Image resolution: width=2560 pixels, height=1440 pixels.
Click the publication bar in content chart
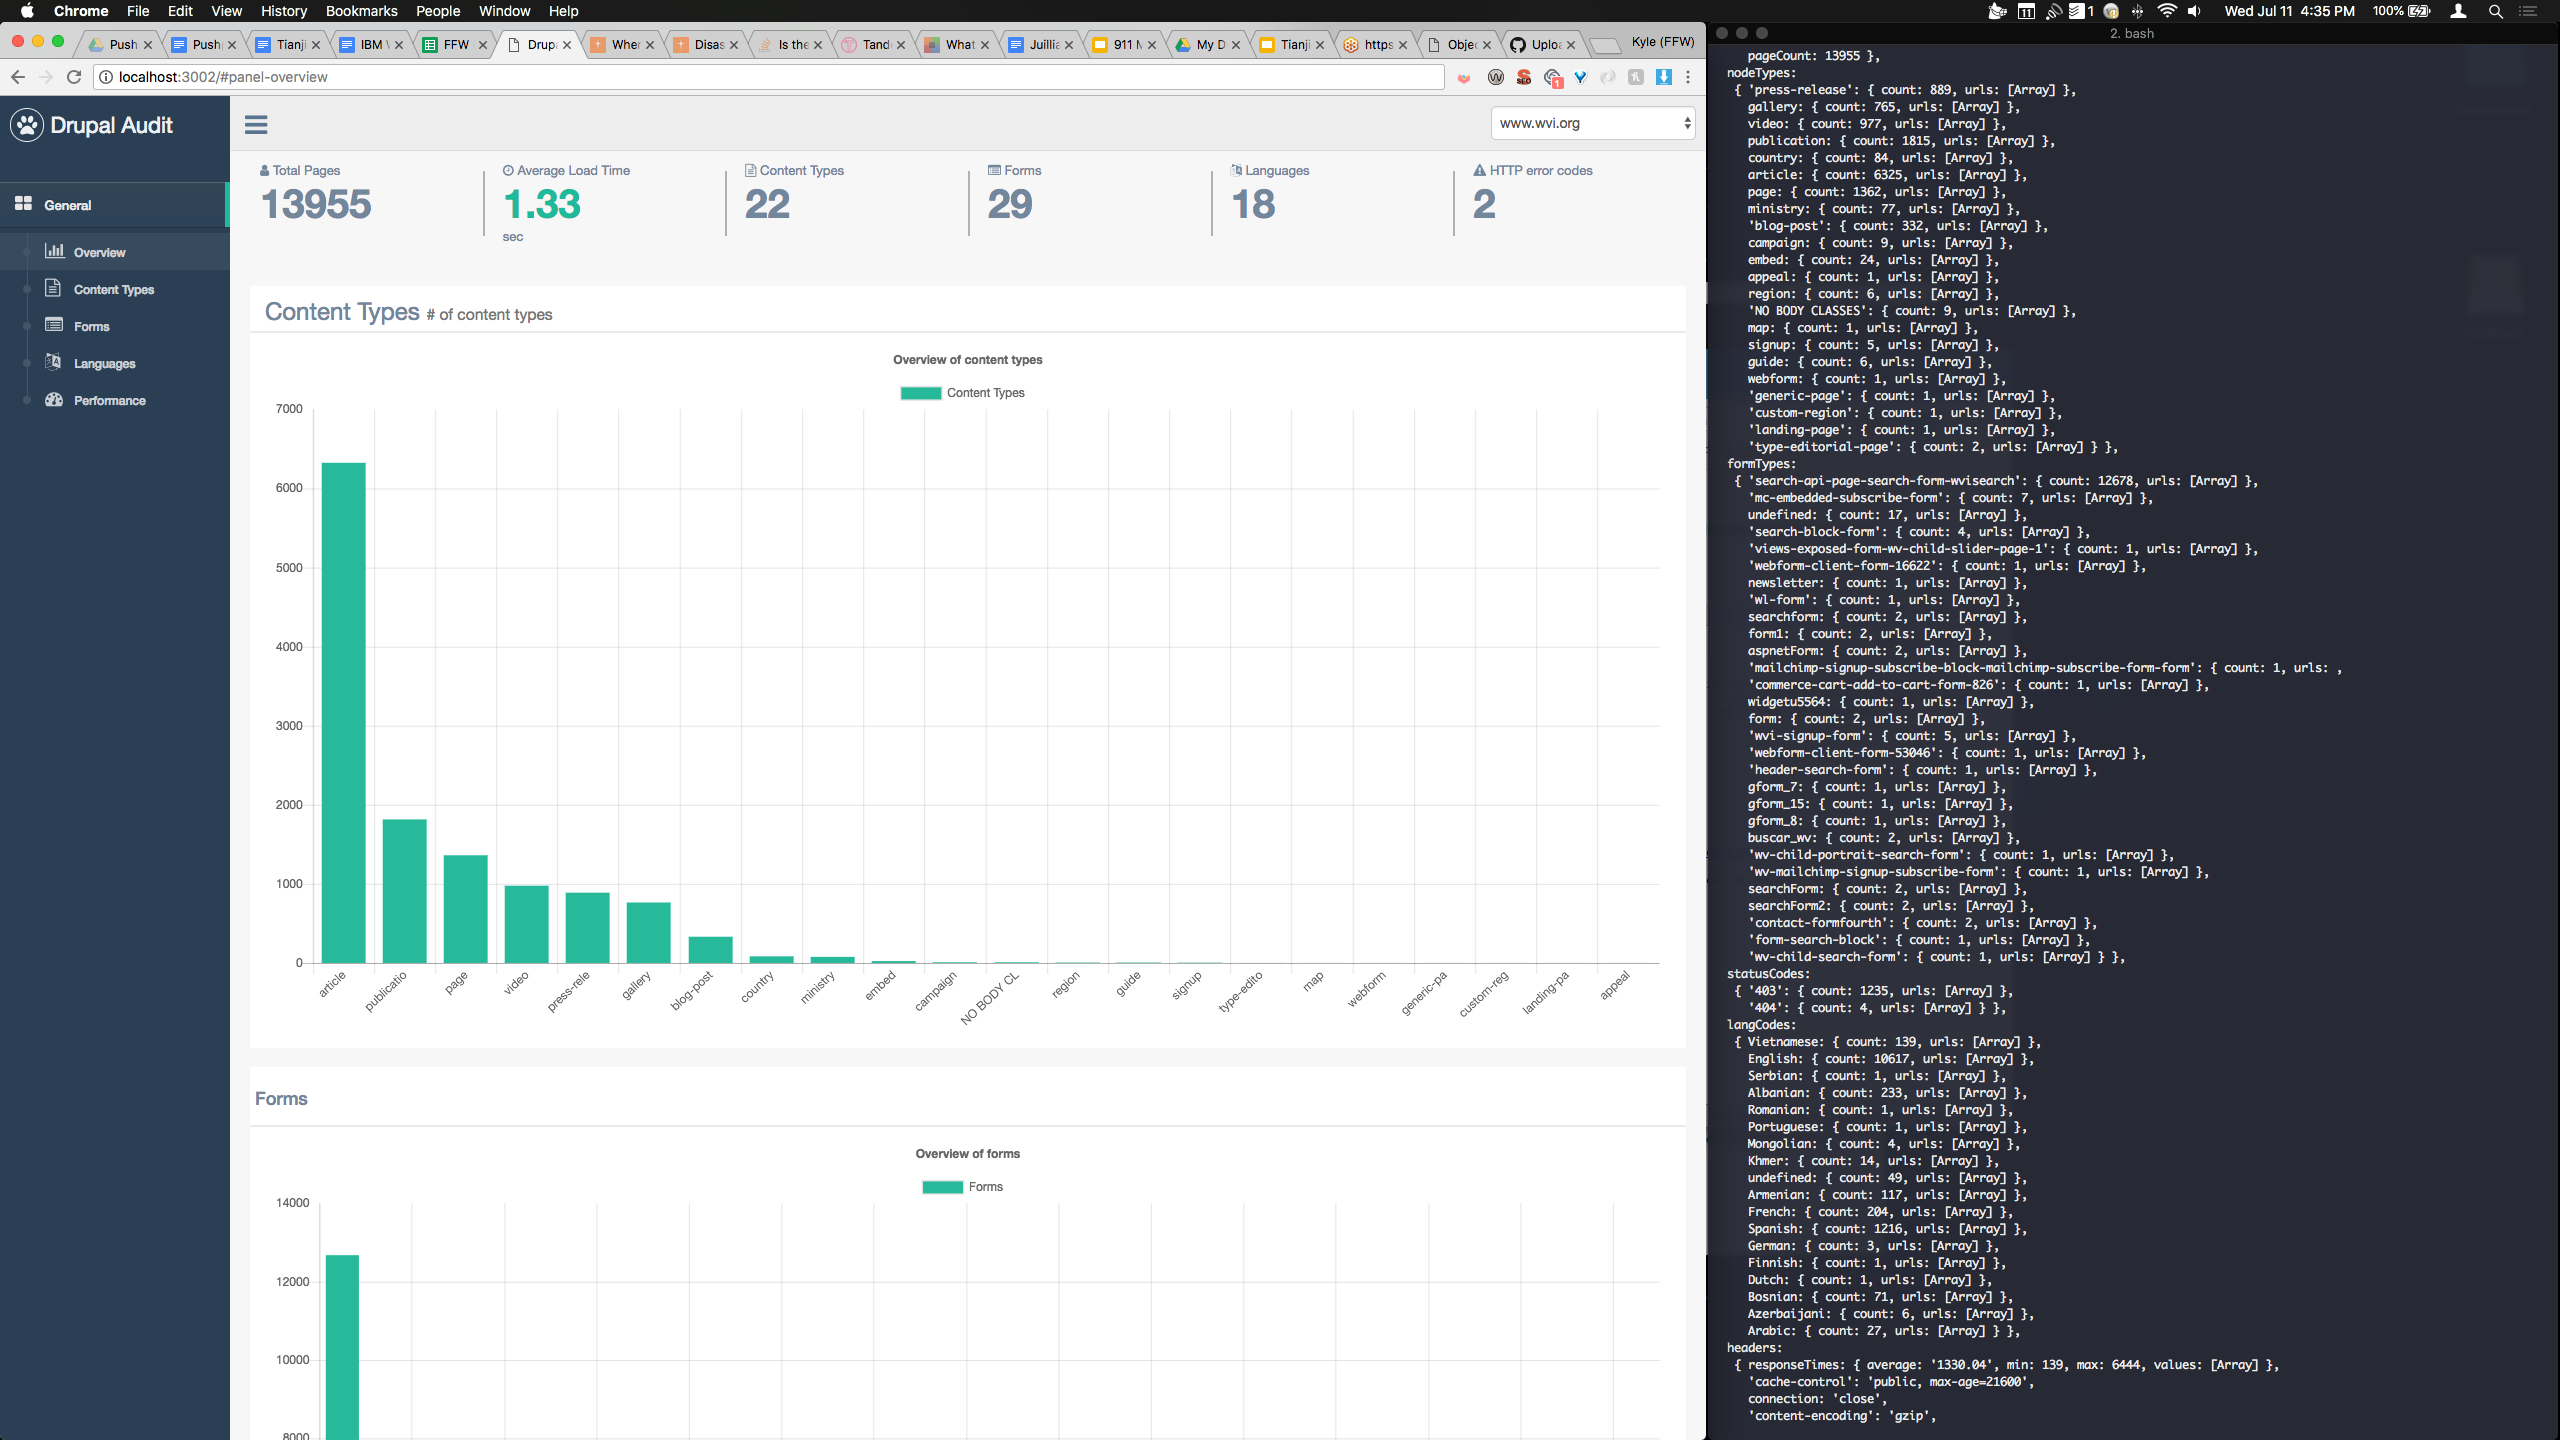404,891
